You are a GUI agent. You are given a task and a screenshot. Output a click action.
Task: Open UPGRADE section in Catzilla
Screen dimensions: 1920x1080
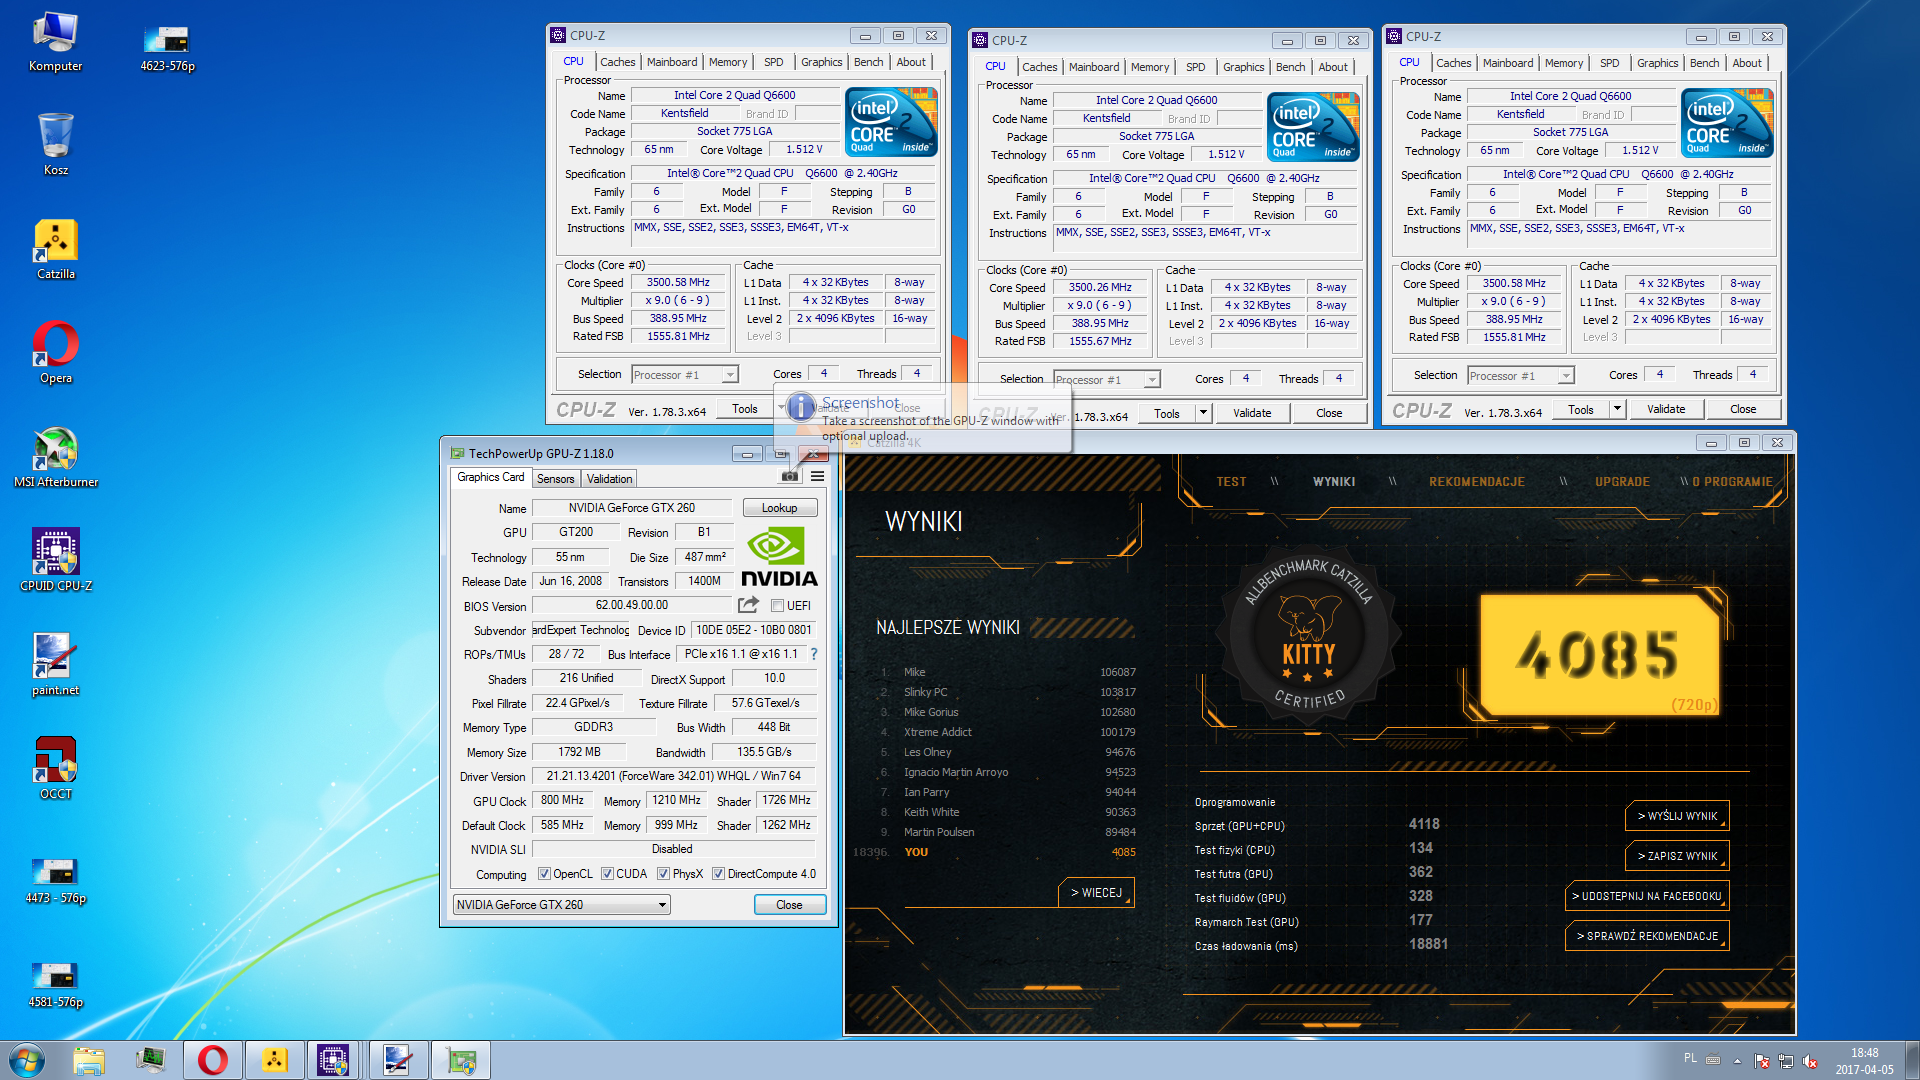click(x=1622, y=482)
